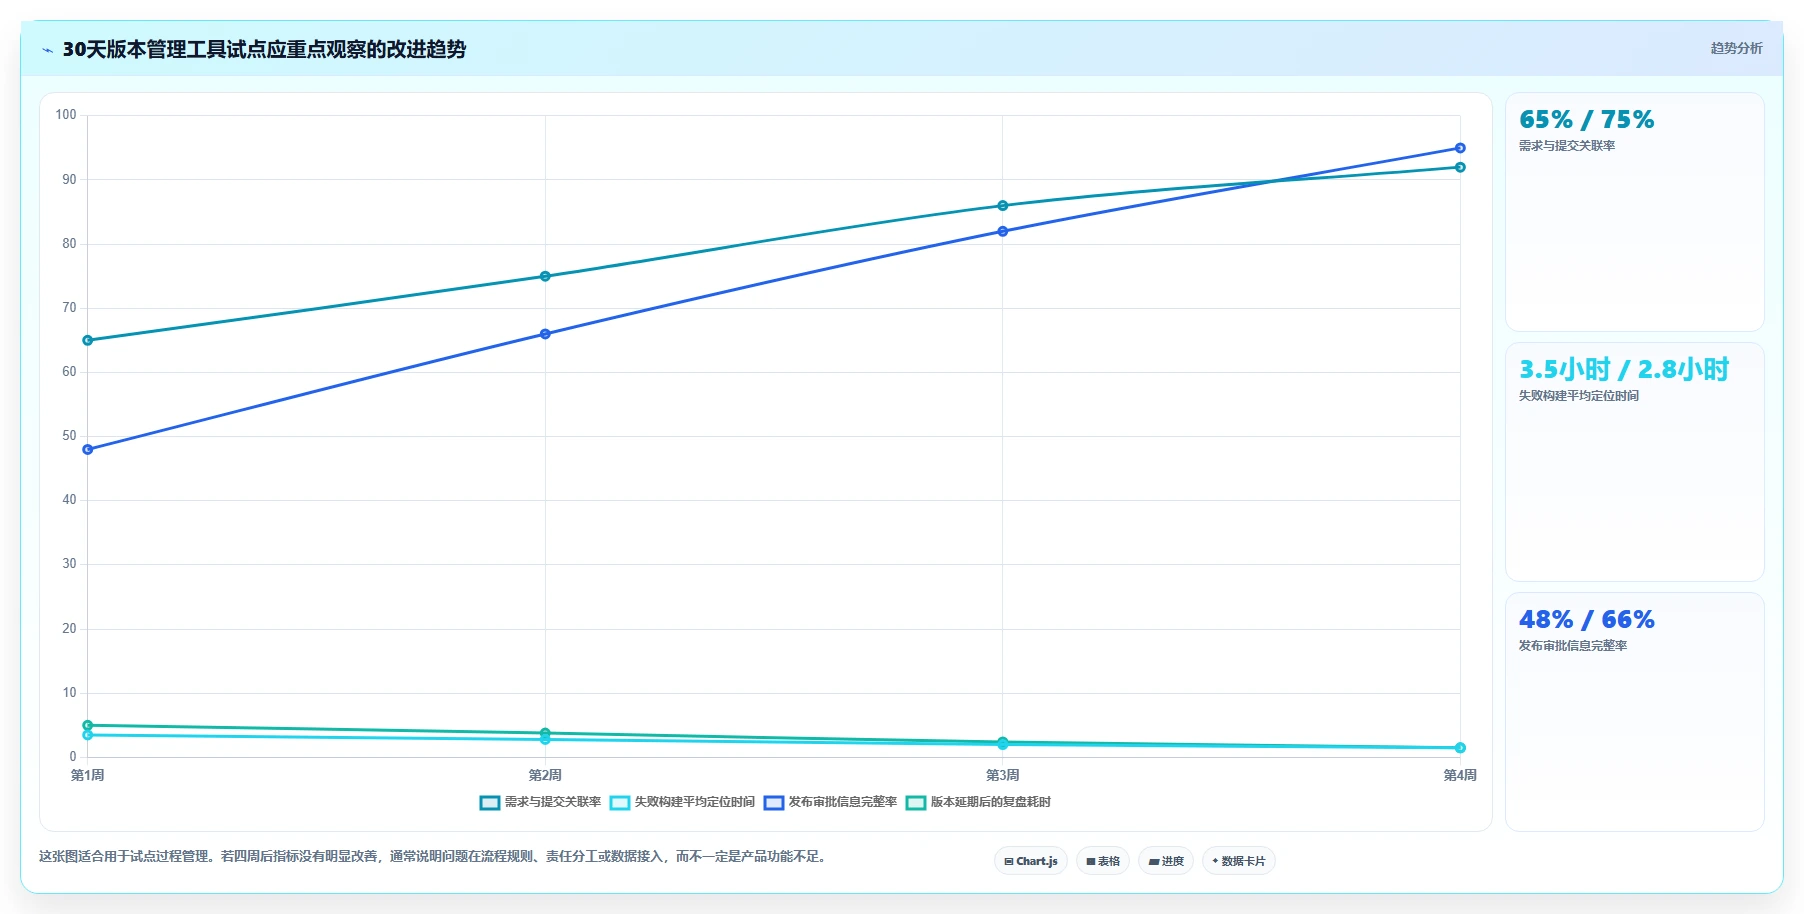The width and height of the screenshot is (1804, 914).
Task: Click the 第2周 x-axis label
Action: 545,775
